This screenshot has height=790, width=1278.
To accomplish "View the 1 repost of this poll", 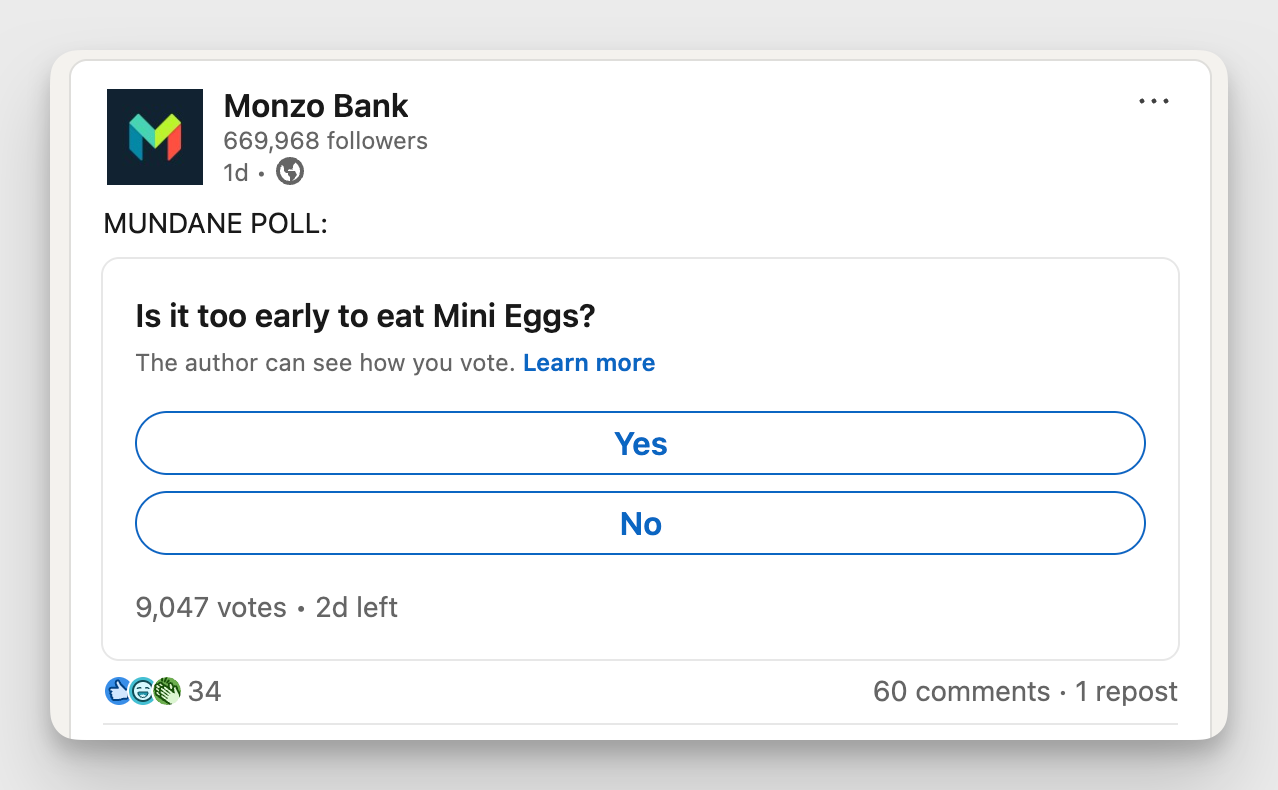I will tap(1126, 690).
